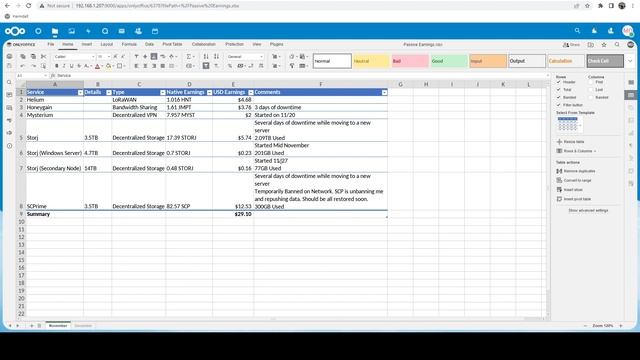Viewport: 640px width, 360px height.
Task: Click Insert pivot table button
Action: [x=574, y=199]
